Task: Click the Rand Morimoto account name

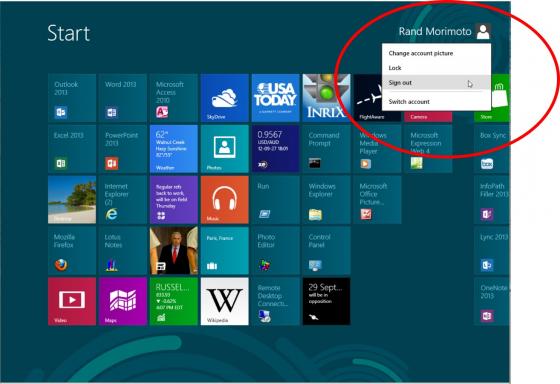Action: click(435, 32)
